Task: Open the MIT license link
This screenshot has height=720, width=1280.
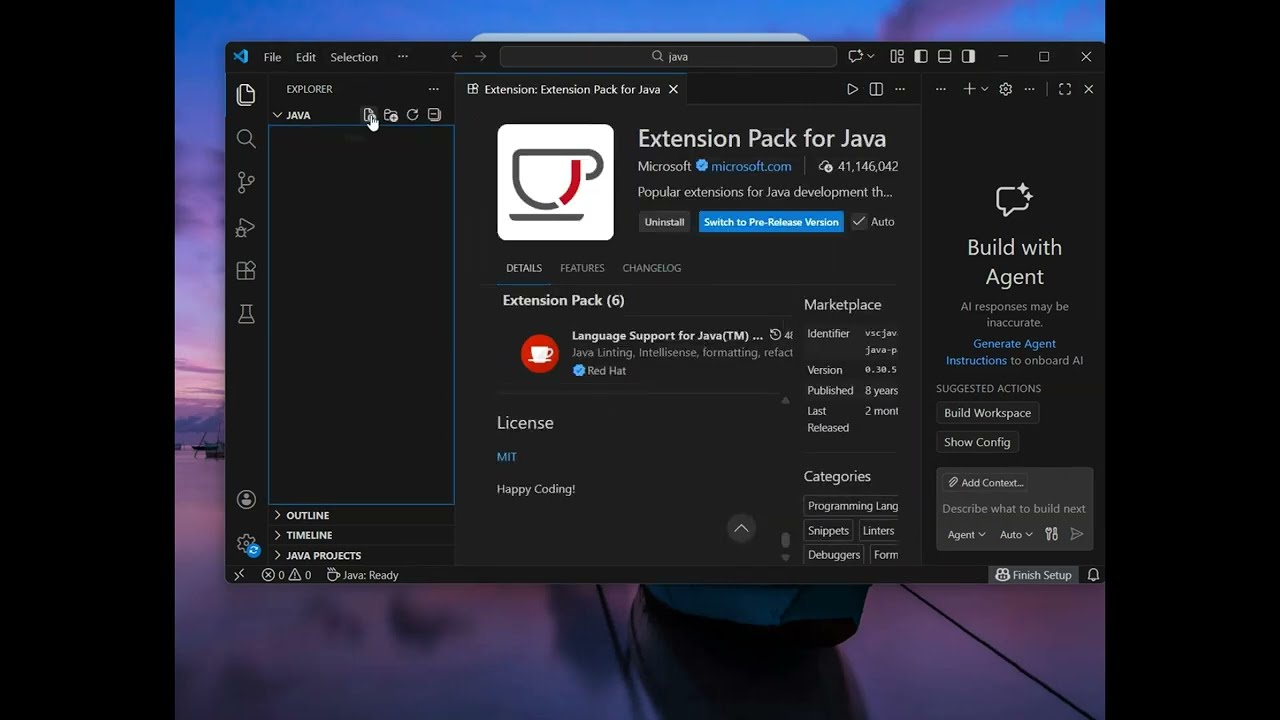Action: click(x=507, y=457)
